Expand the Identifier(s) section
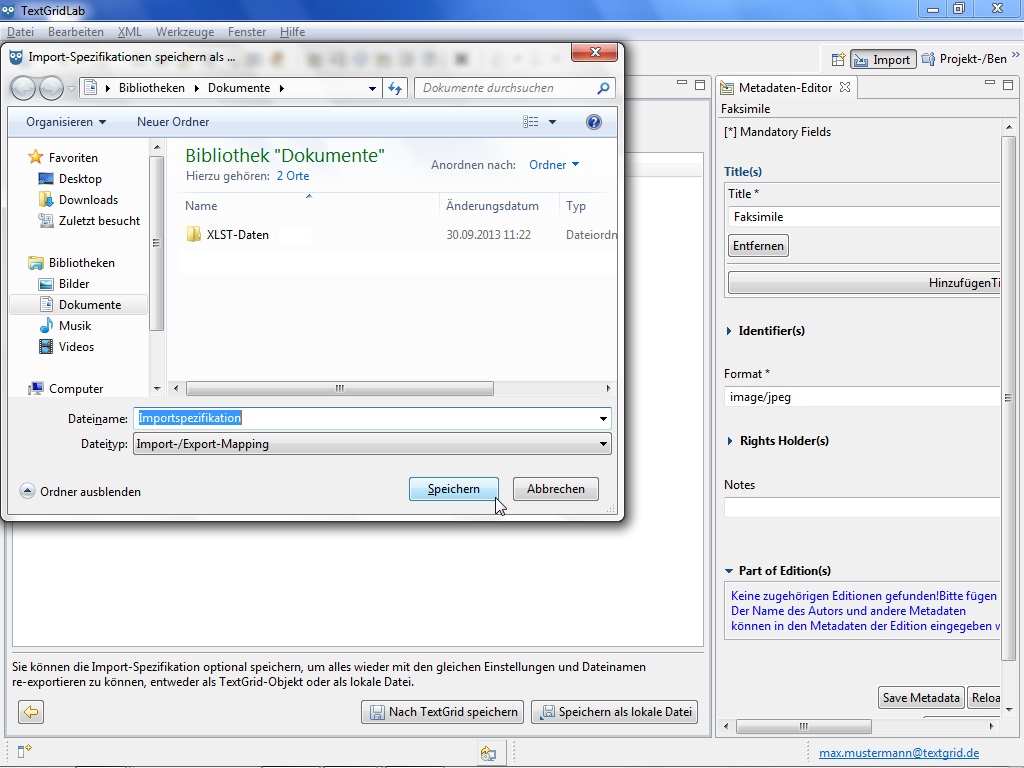 click(x=771, y=331)
